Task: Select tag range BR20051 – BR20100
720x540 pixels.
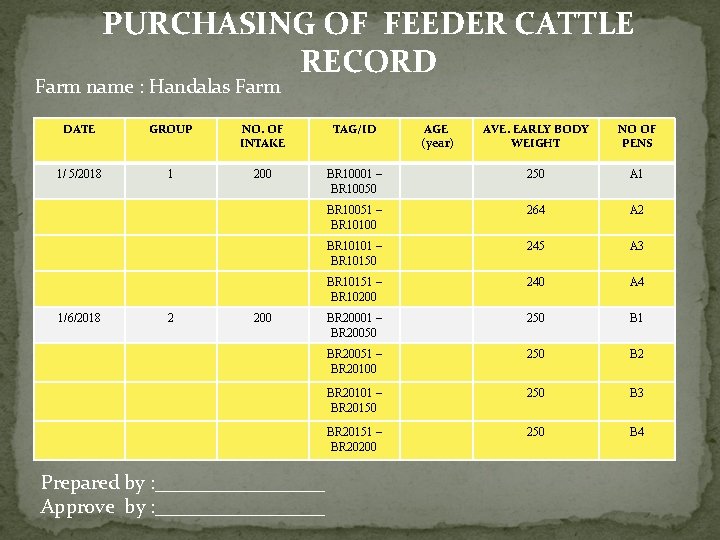Action: click(x=355, y=361)
